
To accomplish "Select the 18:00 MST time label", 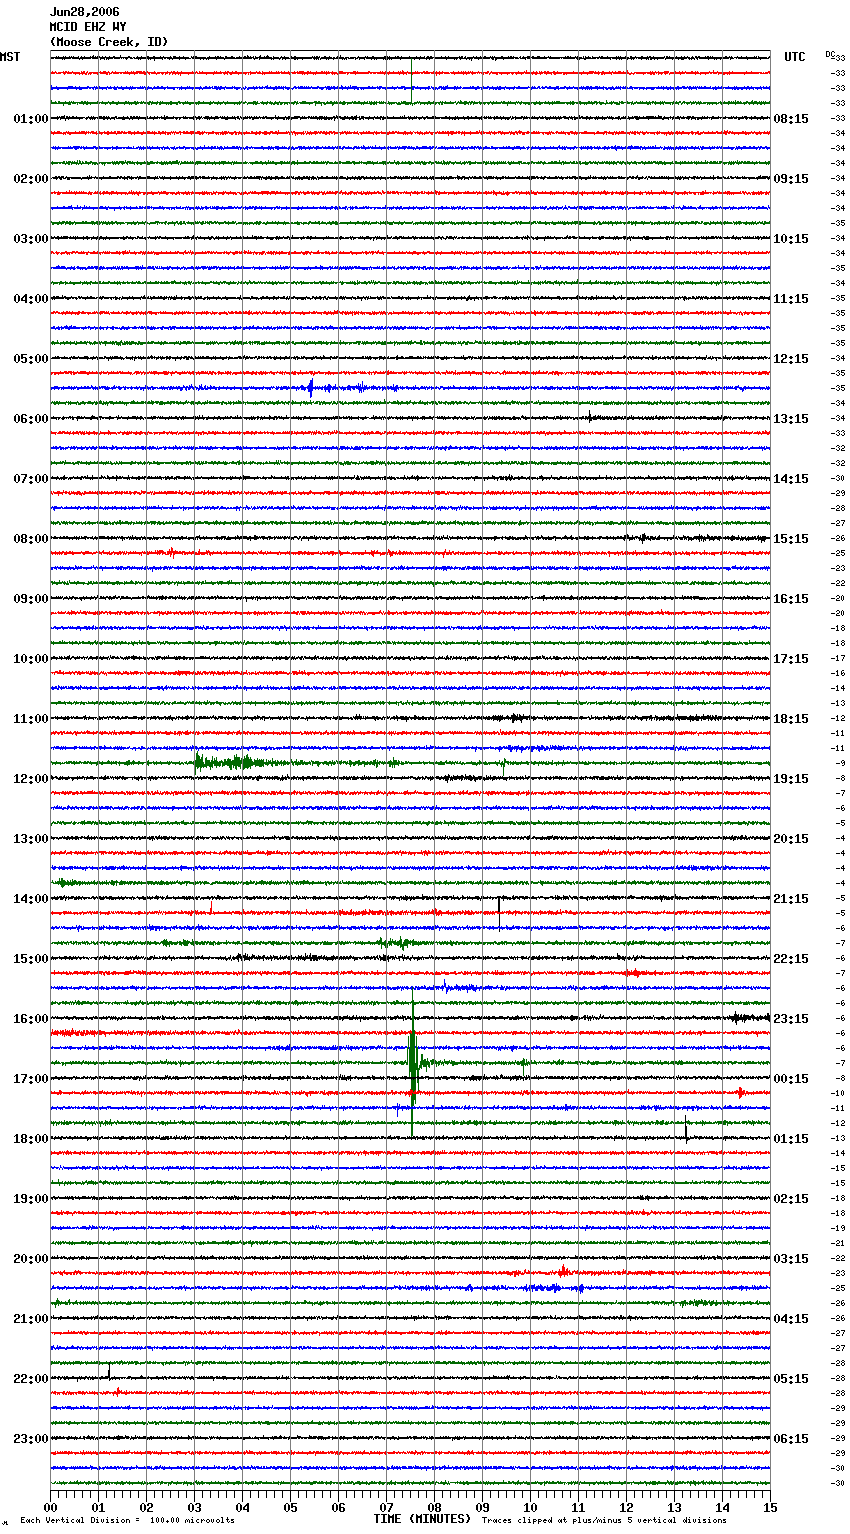I will pos(31,1139).
